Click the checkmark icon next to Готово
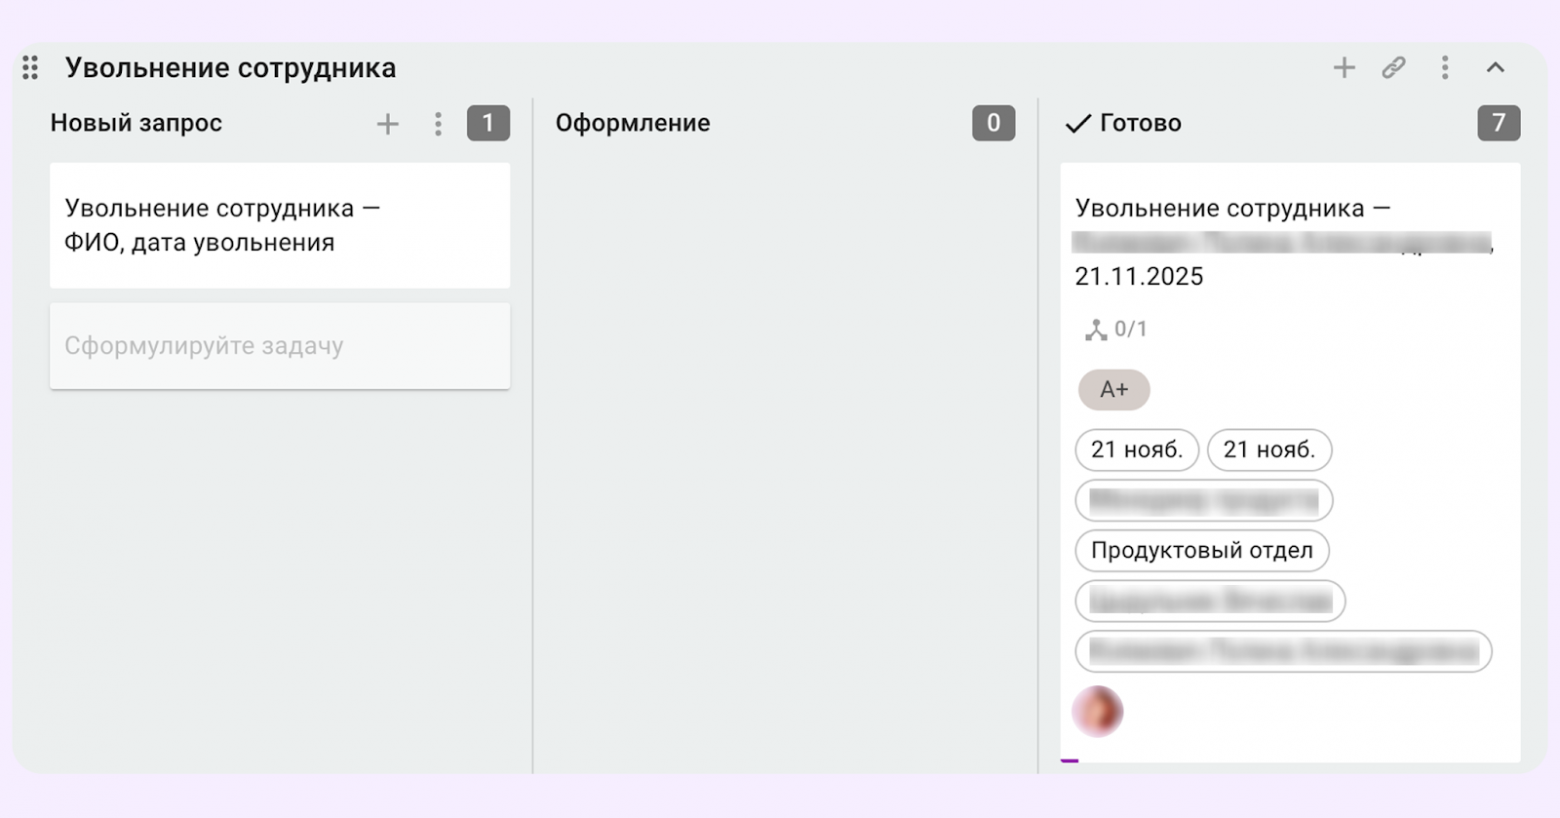This screenshot has width=1560, height=818. [x=1078, y=123]
